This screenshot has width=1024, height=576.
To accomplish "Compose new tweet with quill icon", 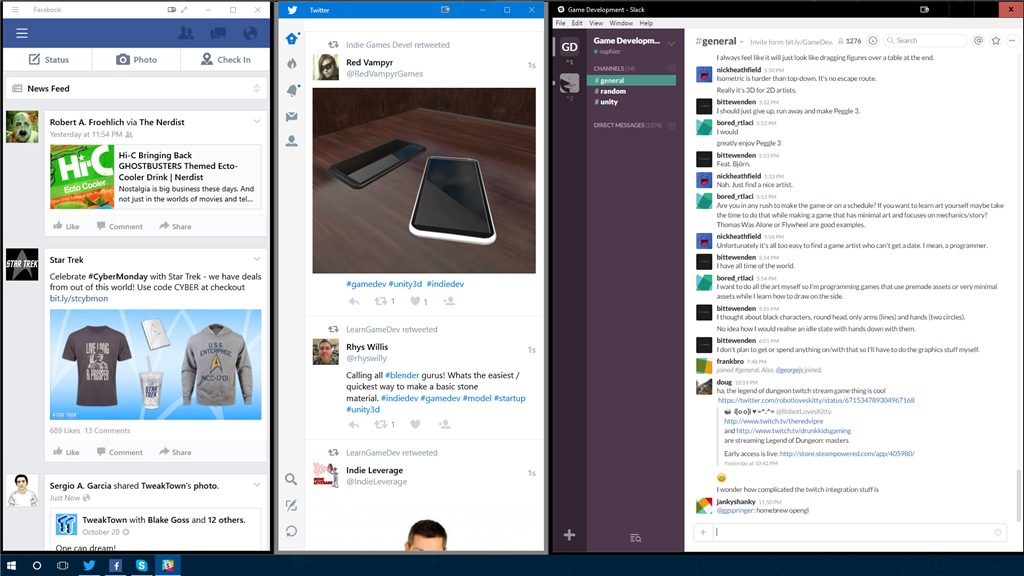I will coord(292,505).
